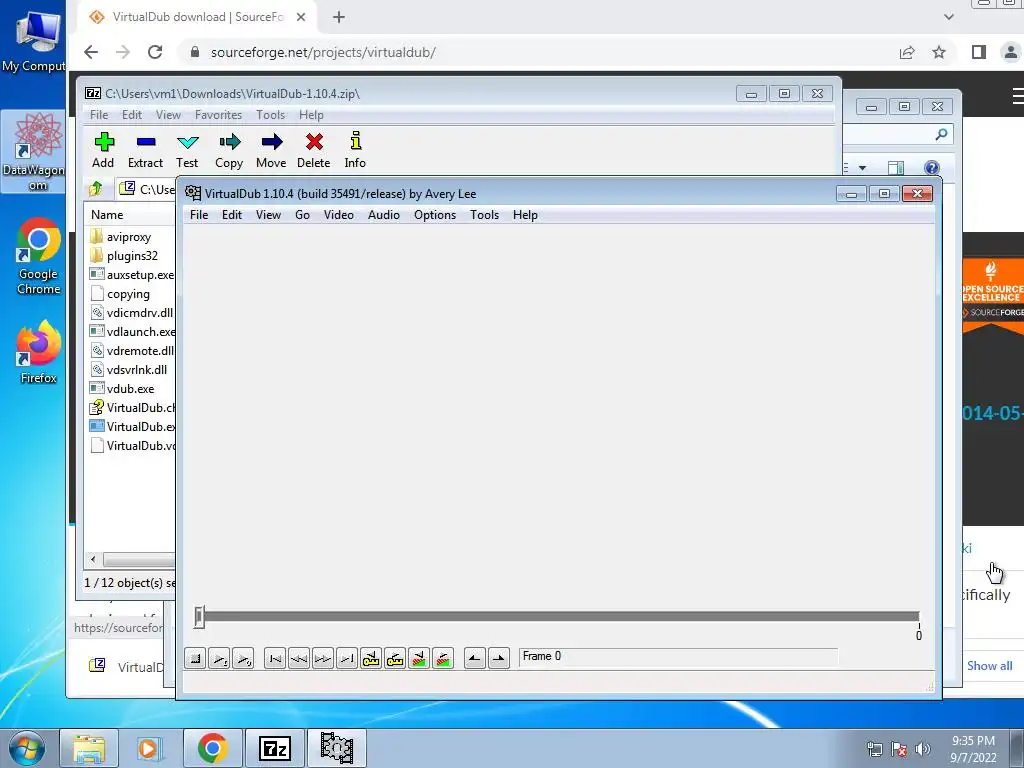Open the 7-Zip Tools menu

click(x=270, y=115)
